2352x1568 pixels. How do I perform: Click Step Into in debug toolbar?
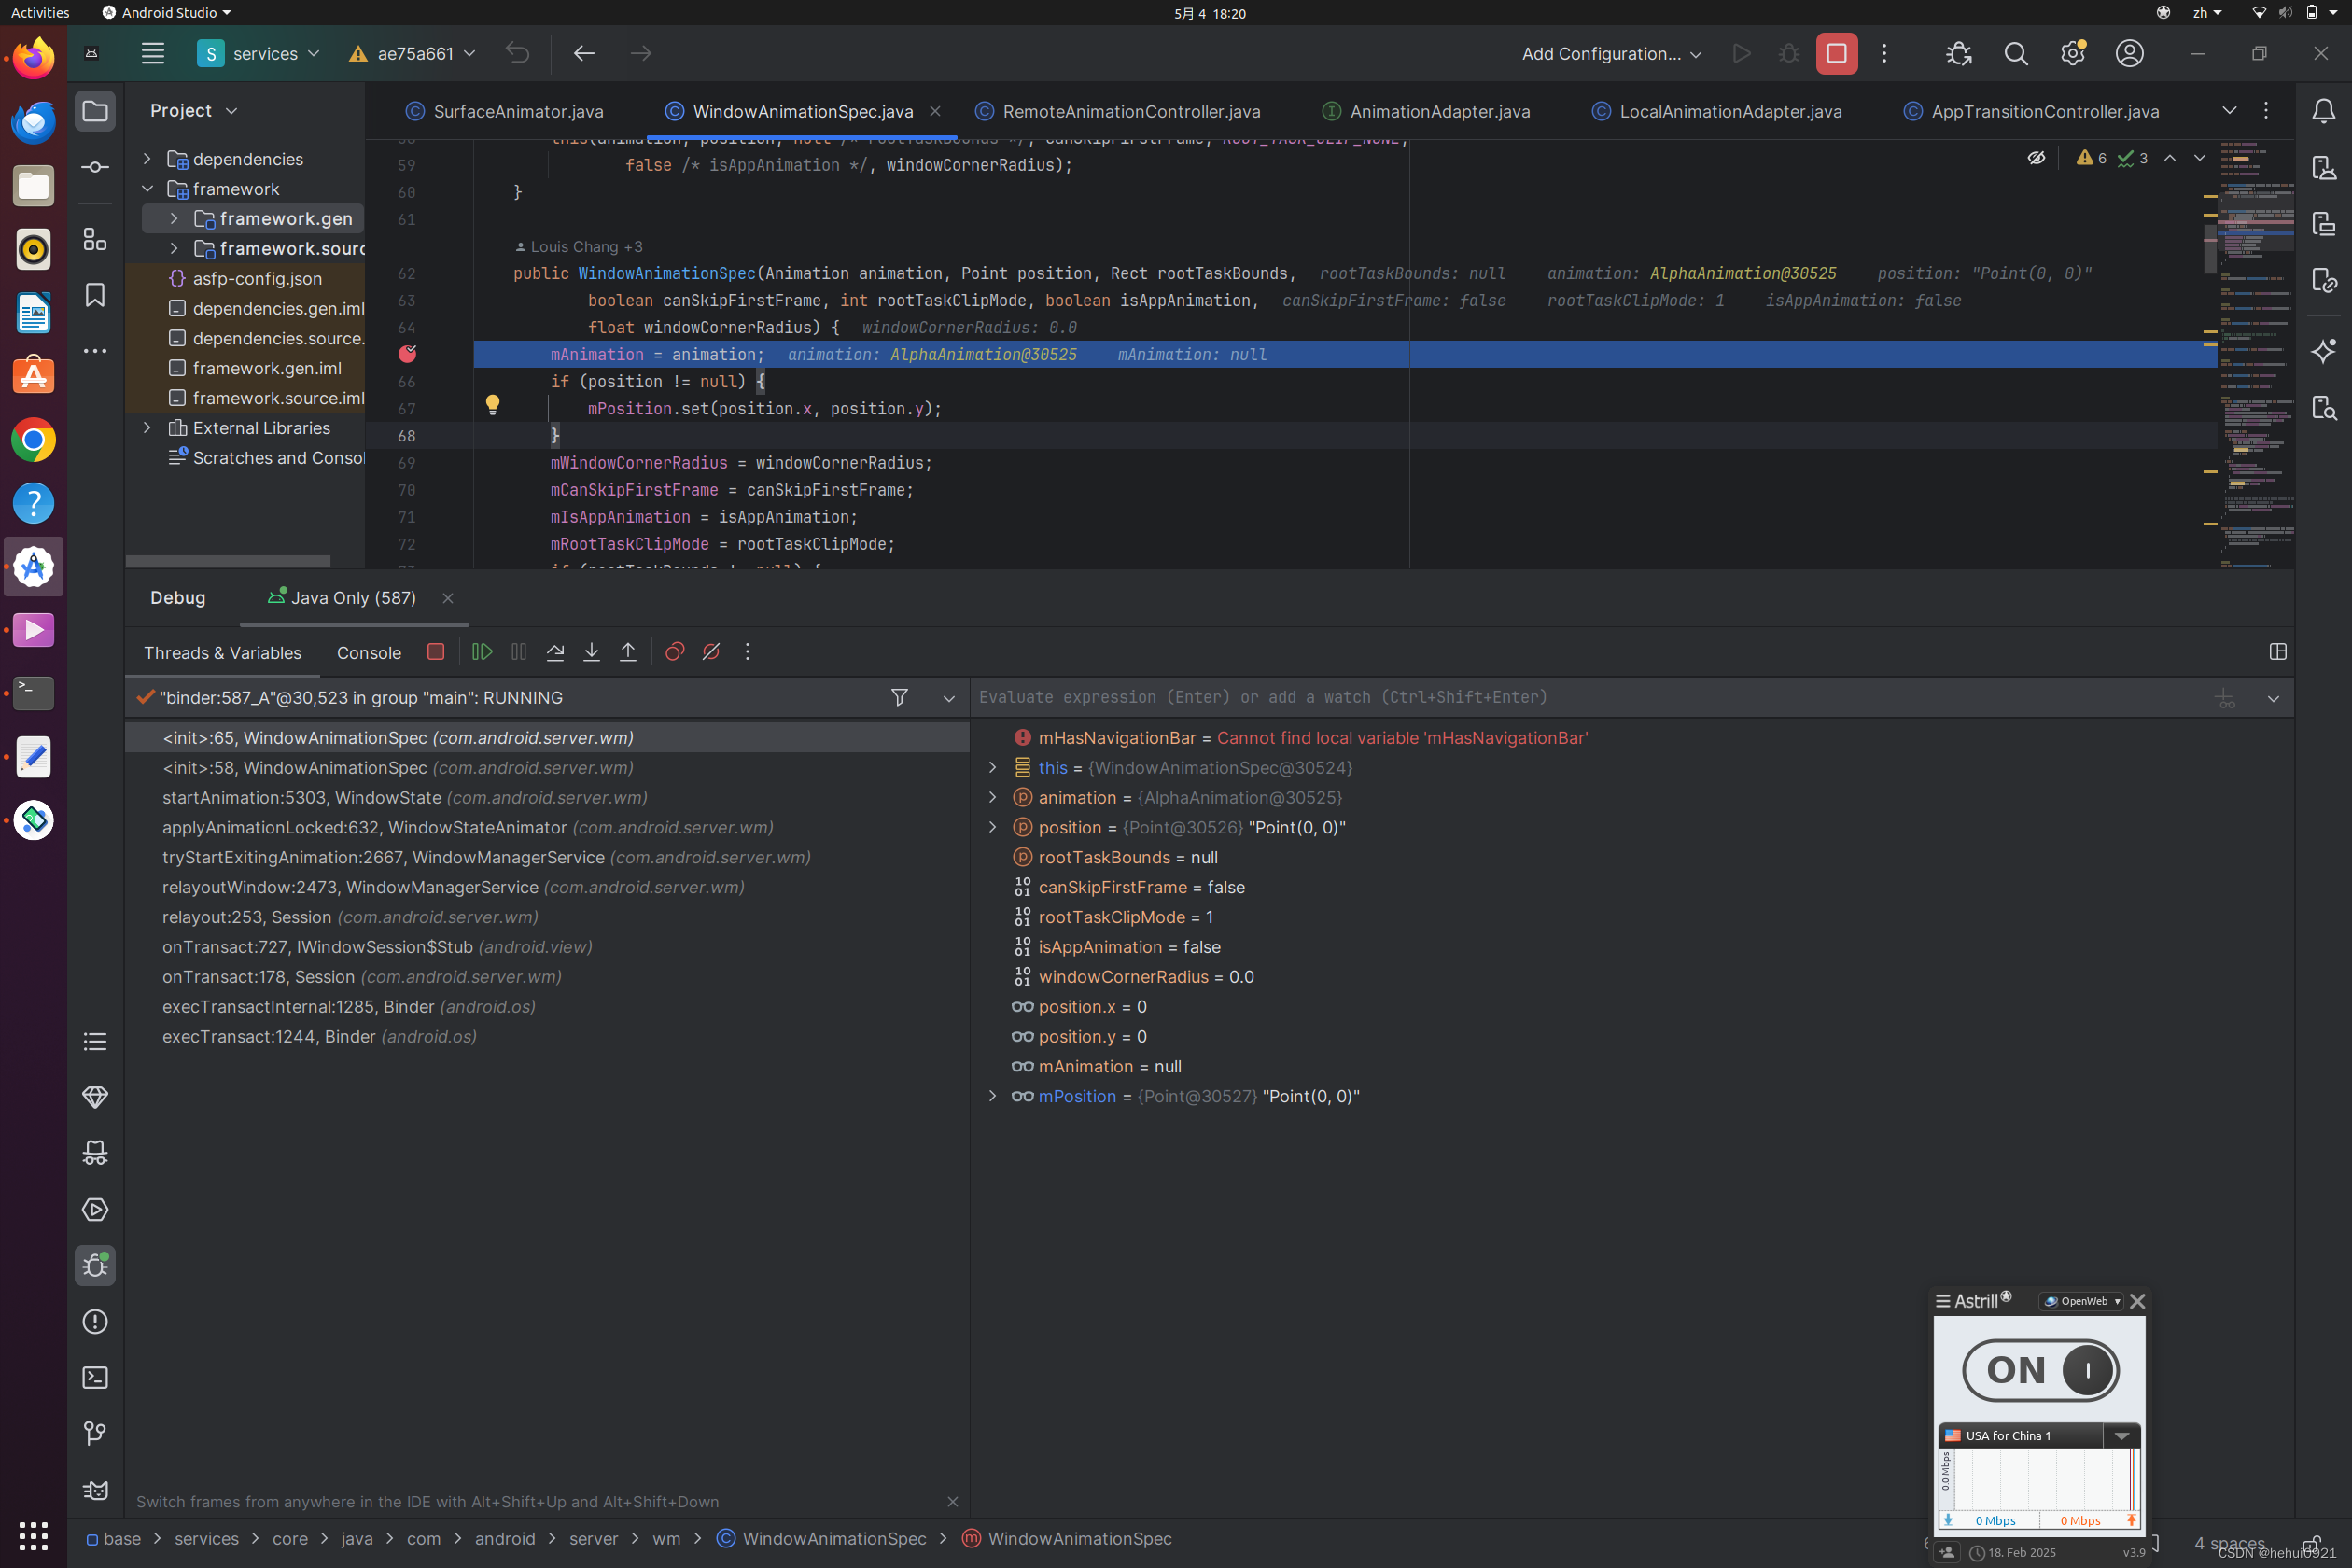[591, 652]
